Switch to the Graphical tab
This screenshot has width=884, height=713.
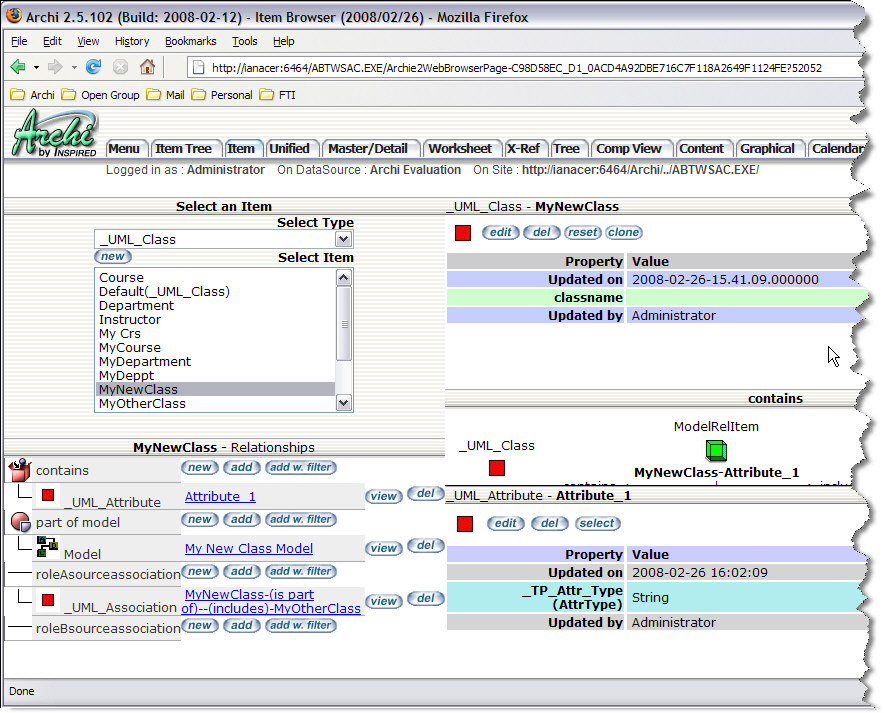point(767,148)
